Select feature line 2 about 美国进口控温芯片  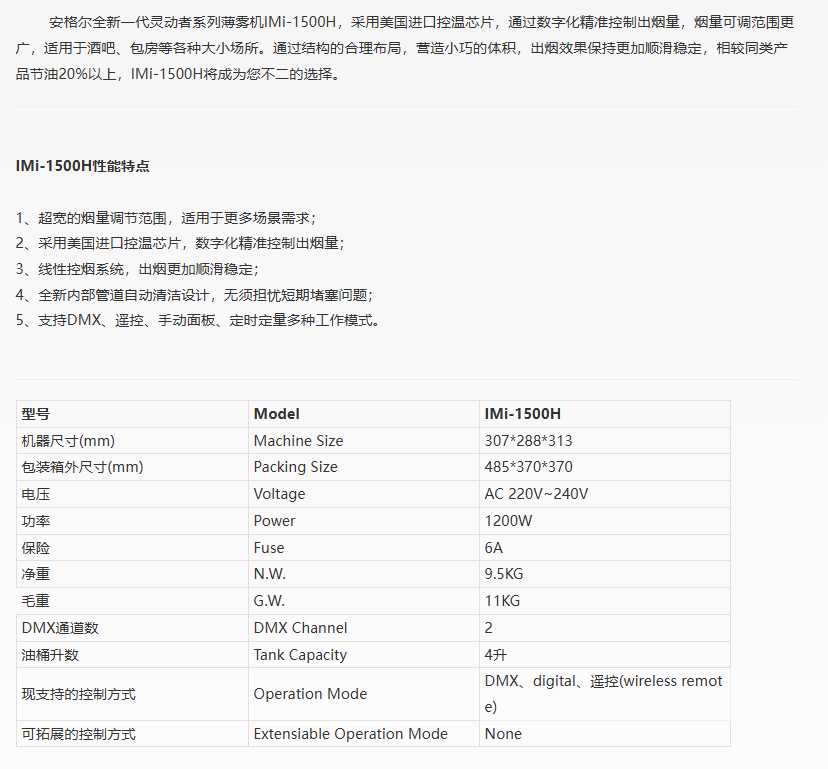click(180, 243)
